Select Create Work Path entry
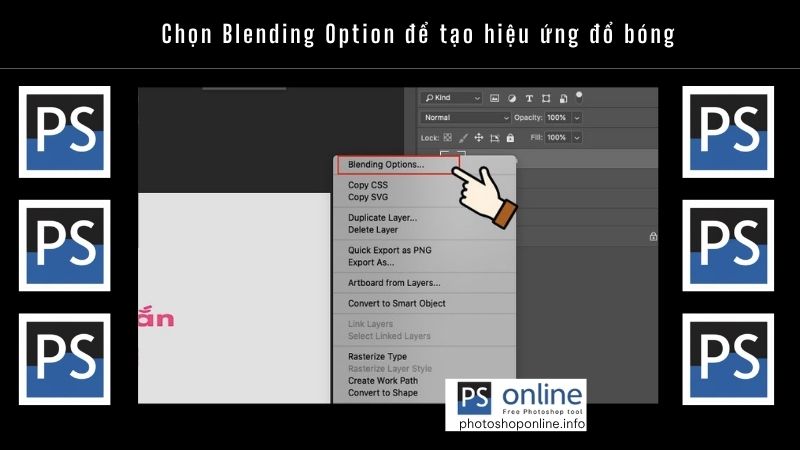800x450 pixels. [383, 381]
